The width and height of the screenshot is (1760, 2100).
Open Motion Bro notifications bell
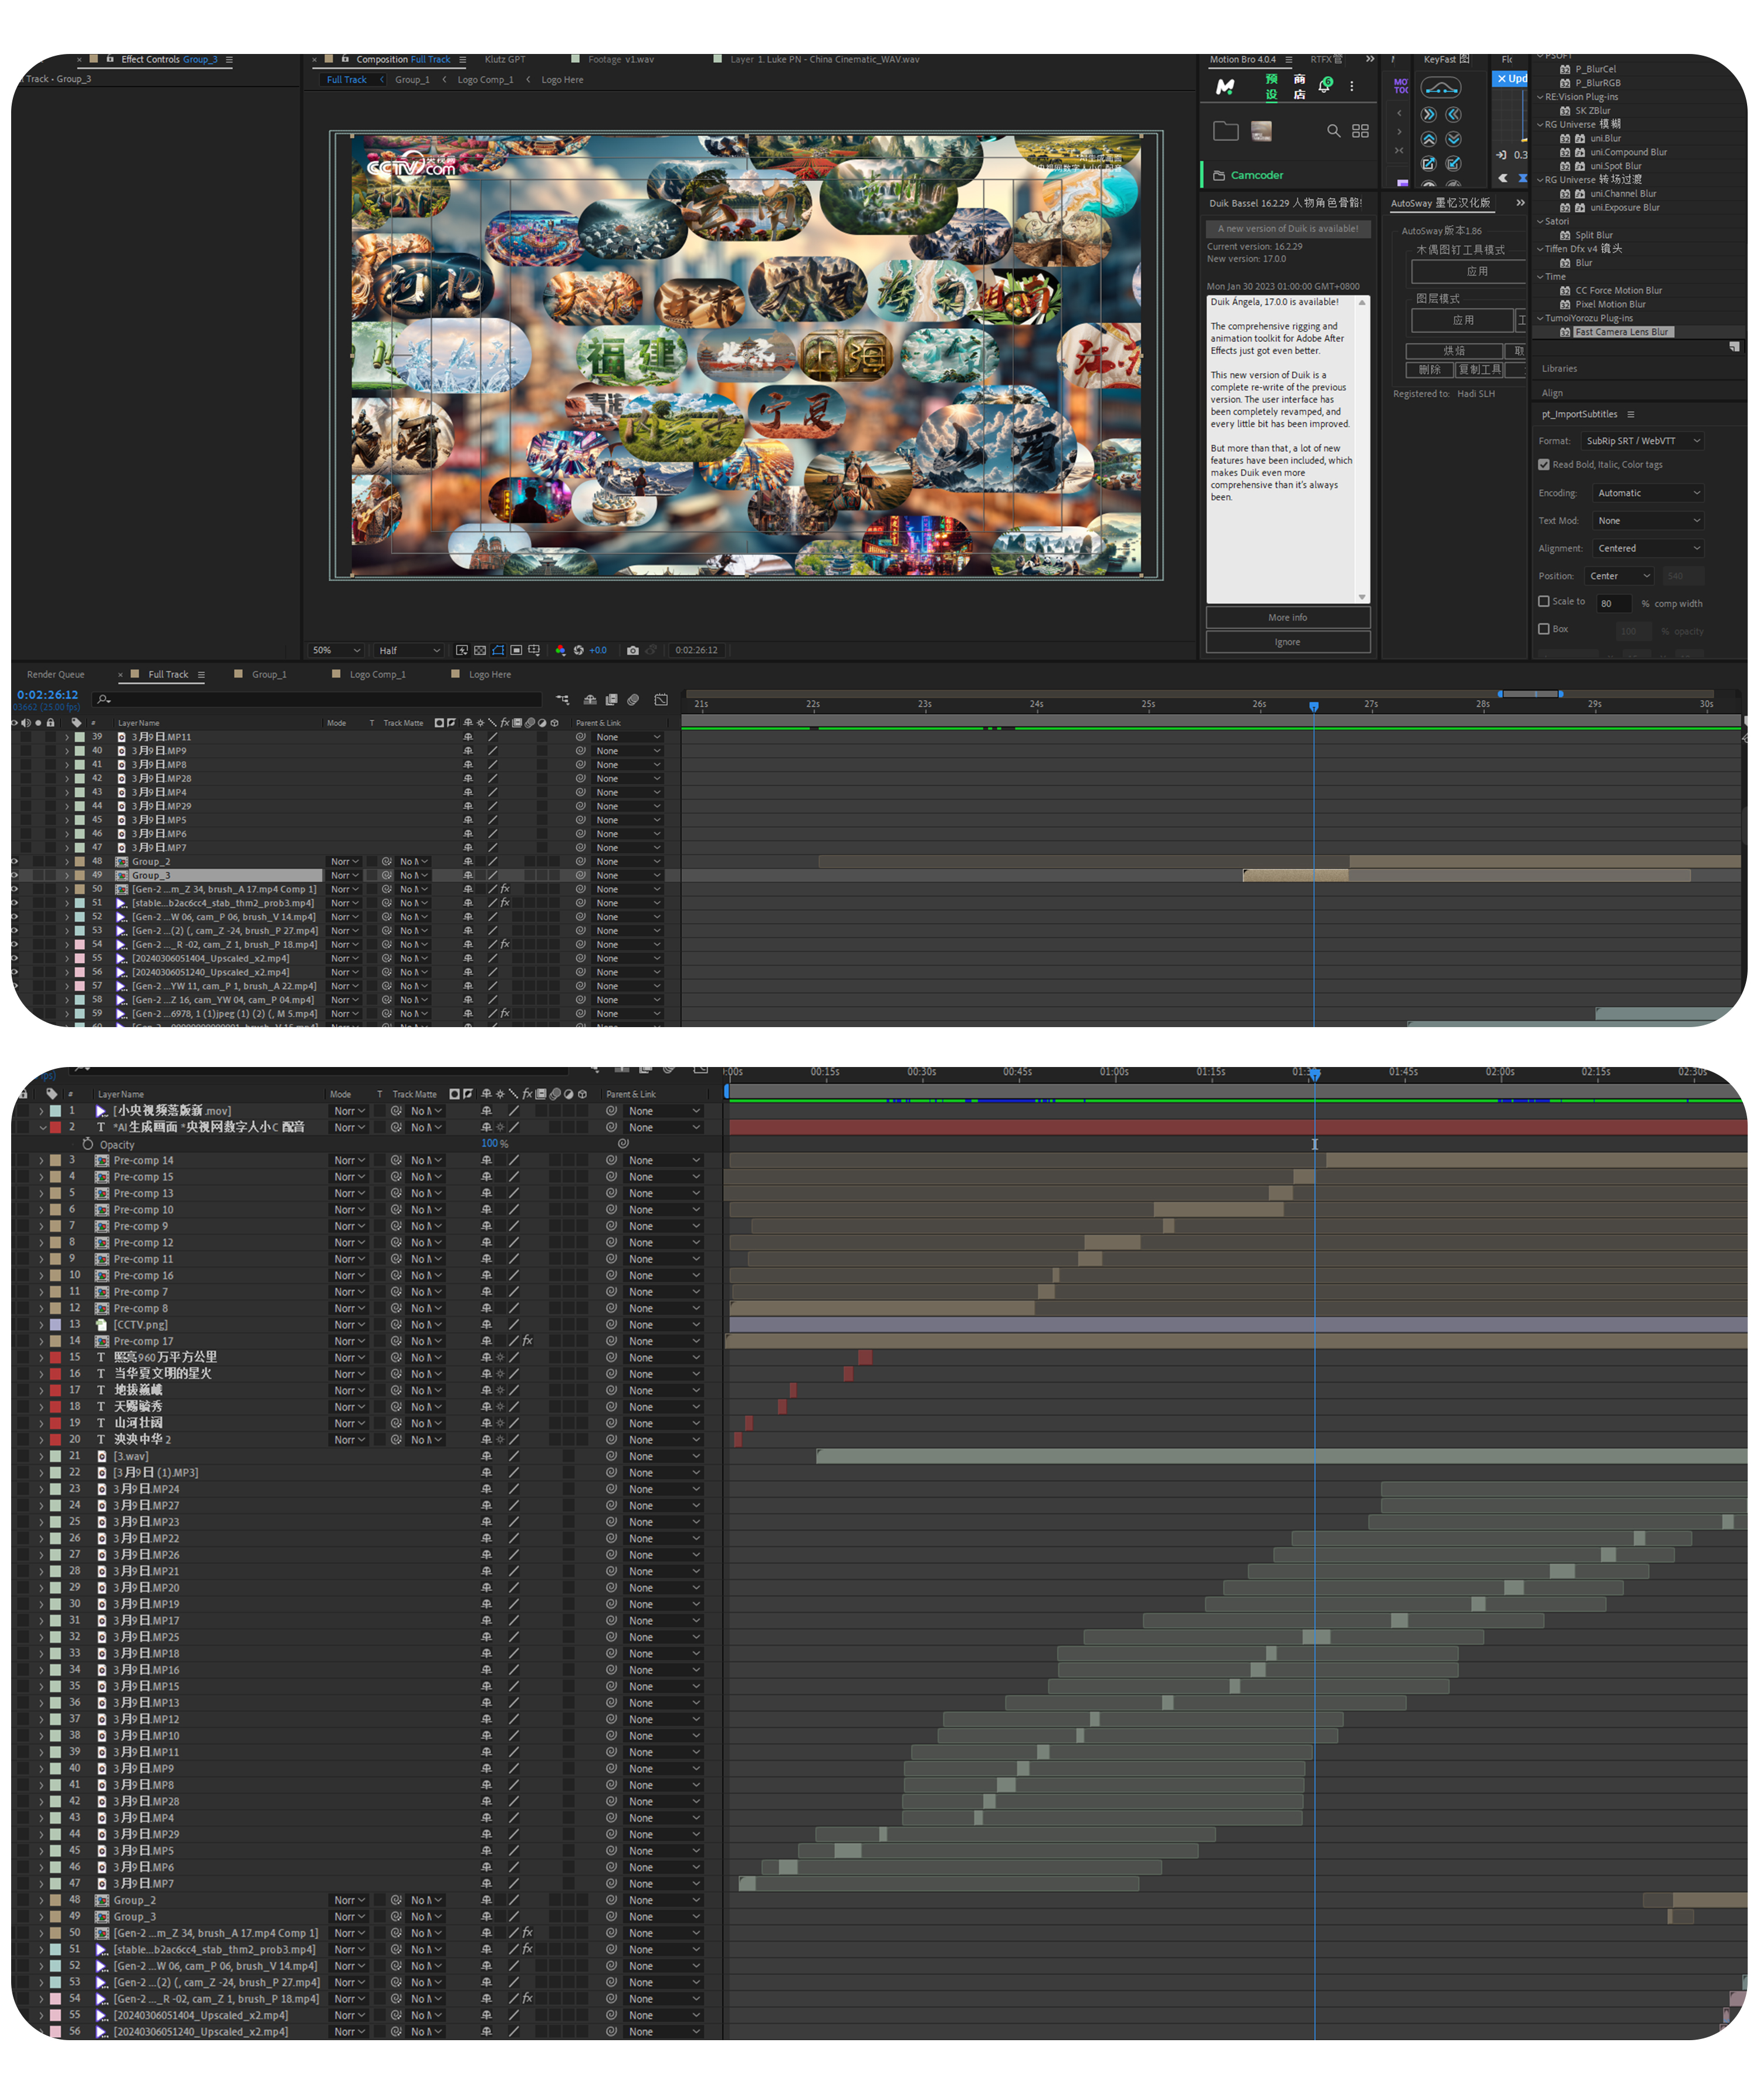point(1325,86)
